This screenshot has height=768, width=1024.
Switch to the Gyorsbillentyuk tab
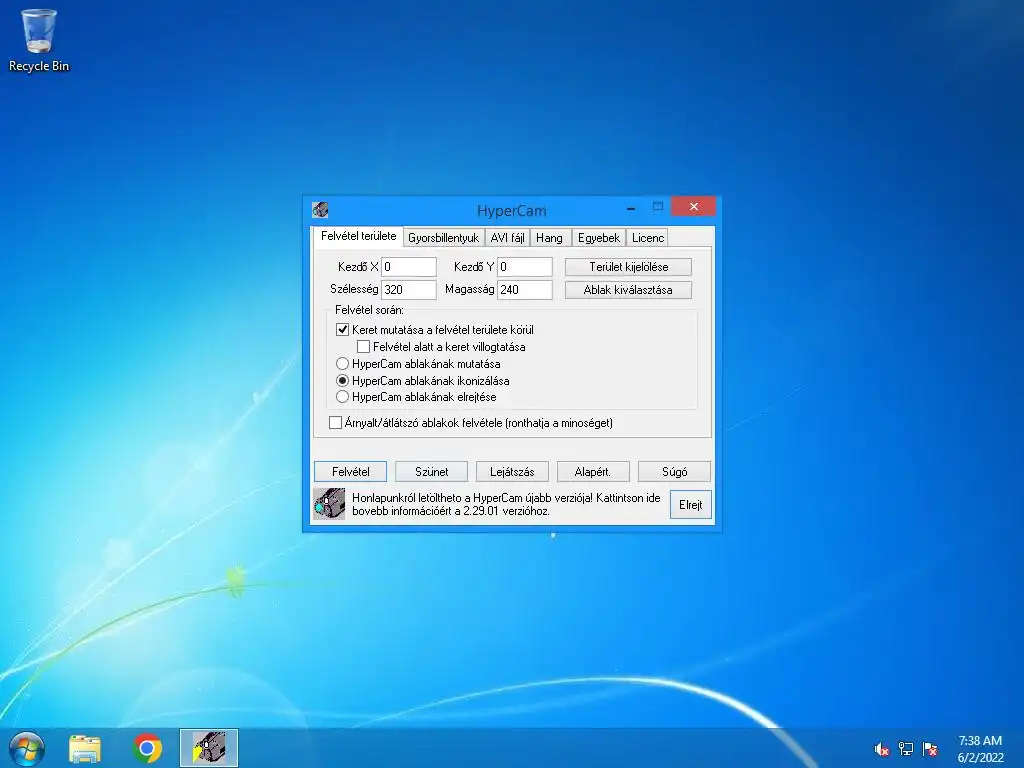pyautogui.click(x=443, y=238)
